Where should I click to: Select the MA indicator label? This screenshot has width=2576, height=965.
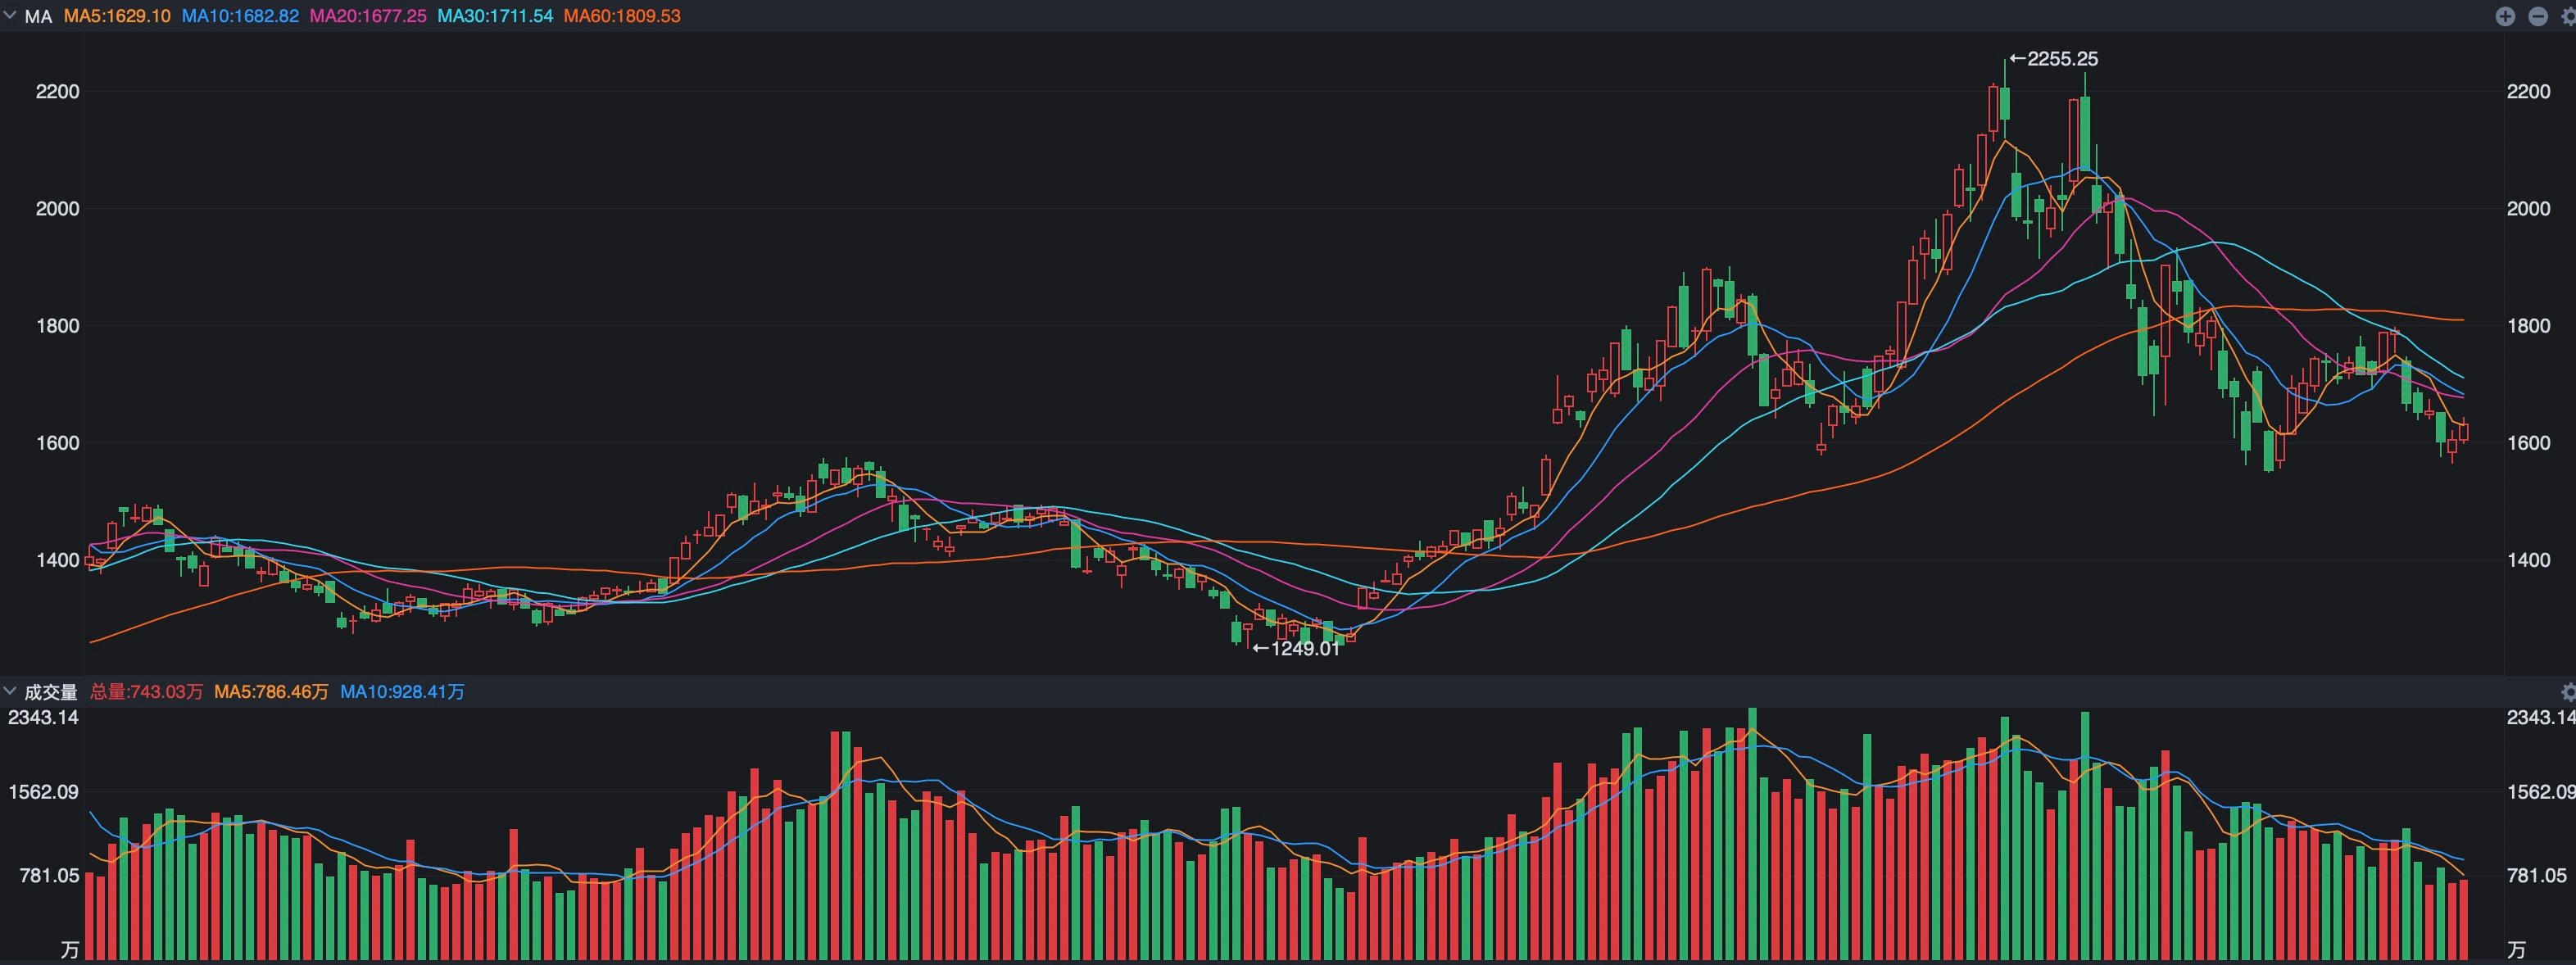38,16
